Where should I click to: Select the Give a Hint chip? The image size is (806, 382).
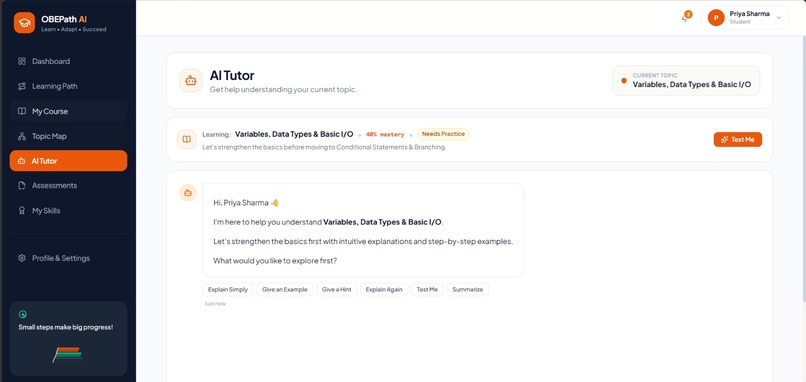(x=337, y=289)
